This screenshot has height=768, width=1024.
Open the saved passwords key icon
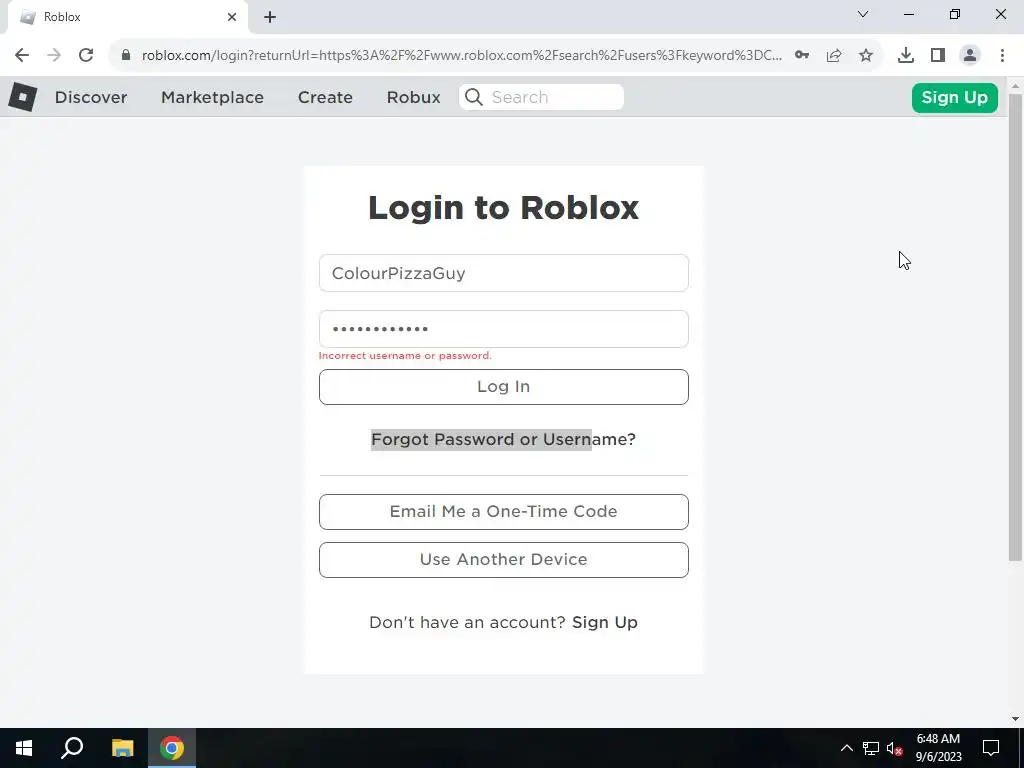point(802,56)
